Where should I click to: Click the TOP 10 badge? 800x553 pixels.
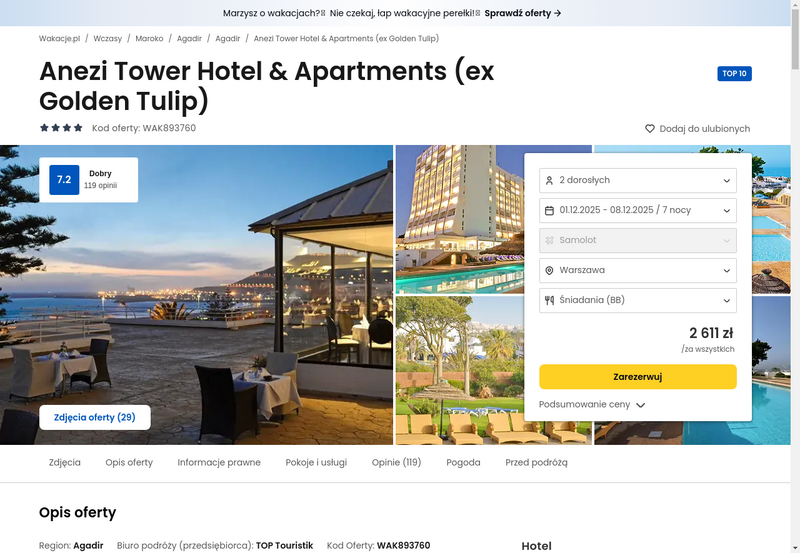point(734,73)
